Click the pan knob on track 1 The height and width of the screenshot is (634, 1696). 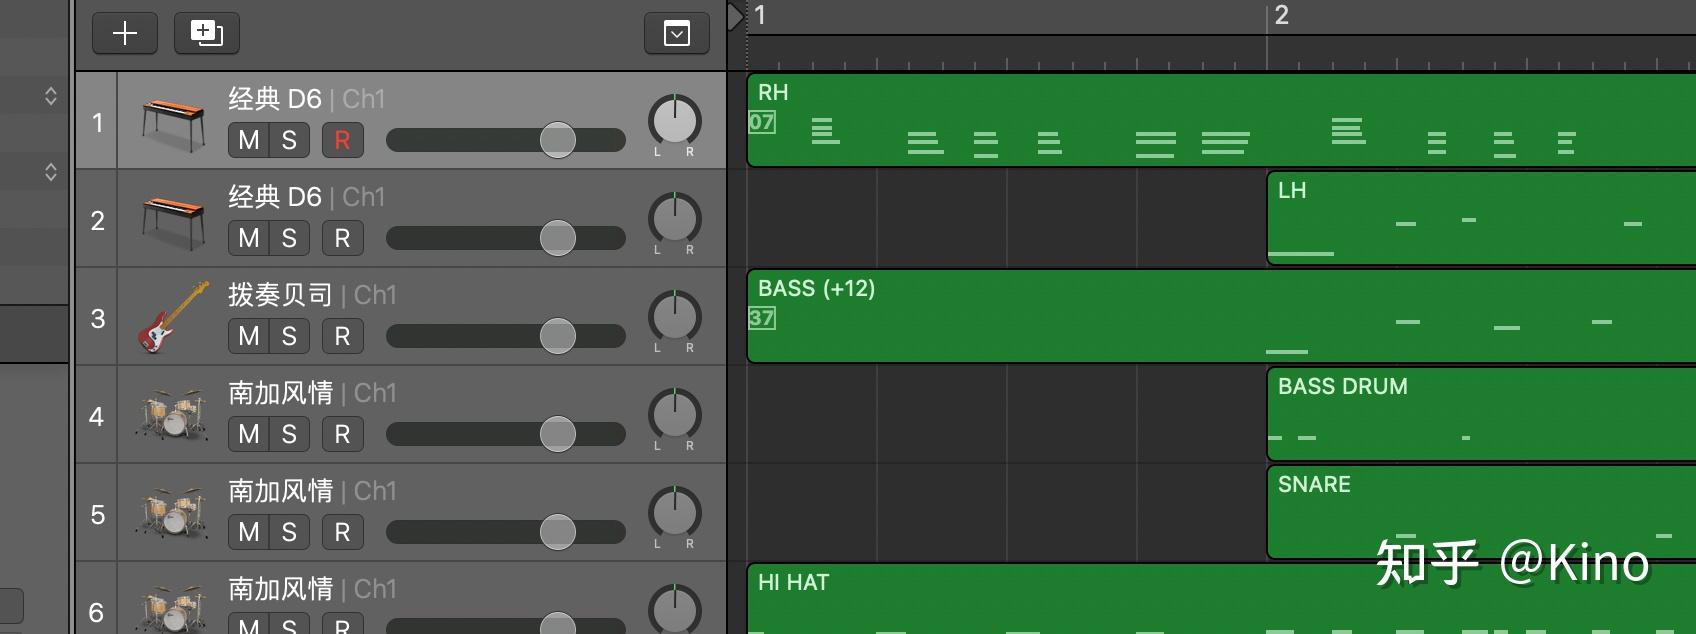coord(675,121)
